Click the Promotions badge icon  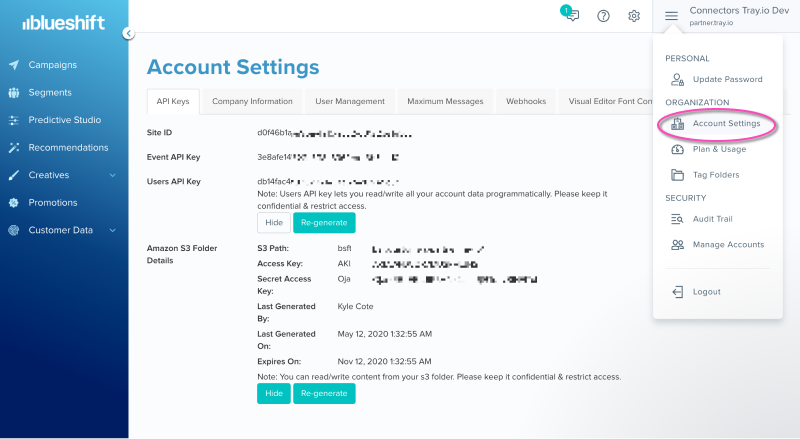click(14, 202)
